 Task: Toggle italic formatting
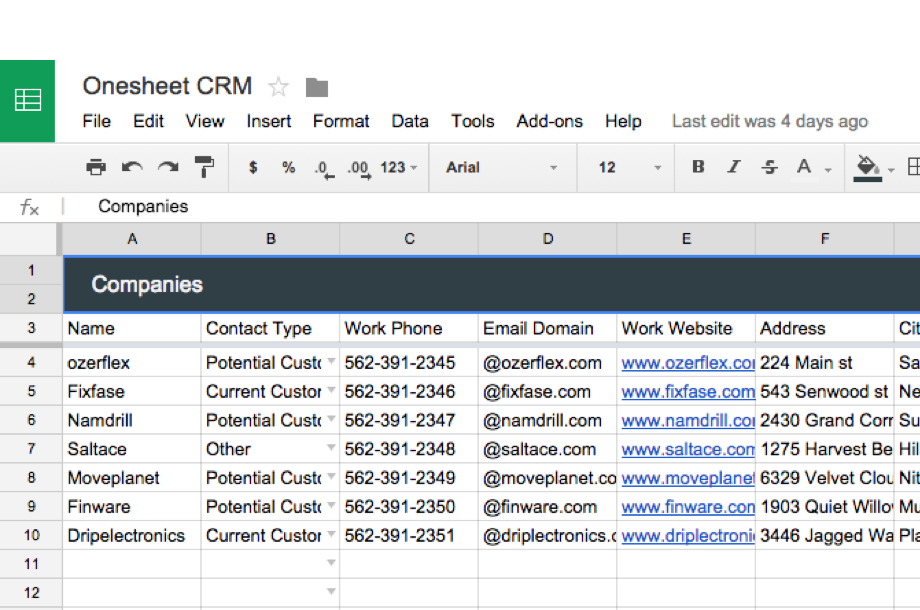coord(732,167)
